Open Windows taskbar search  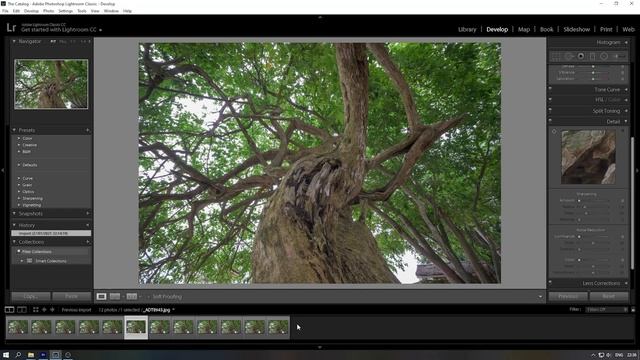tap(18, 355)
